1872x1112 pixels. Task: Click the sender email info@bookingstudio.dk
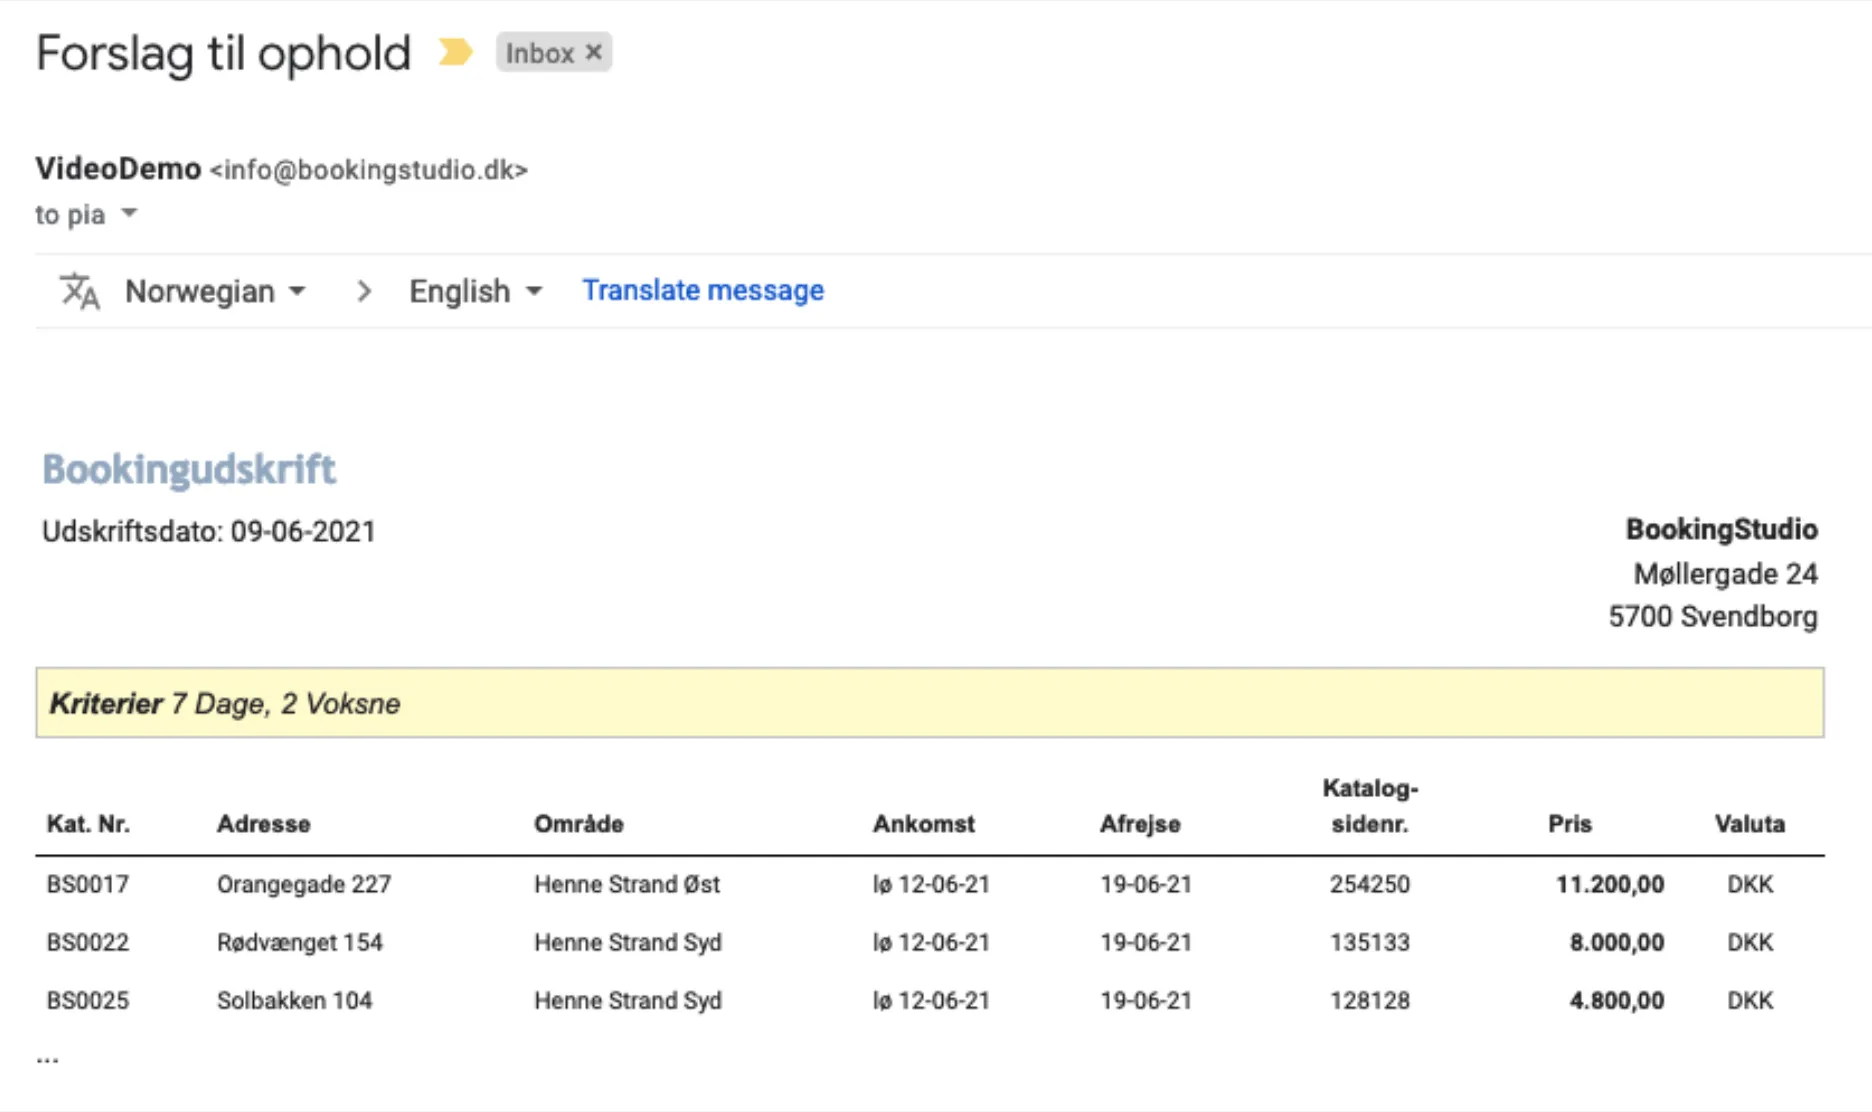pyautogui.click(x=368, y=170)
